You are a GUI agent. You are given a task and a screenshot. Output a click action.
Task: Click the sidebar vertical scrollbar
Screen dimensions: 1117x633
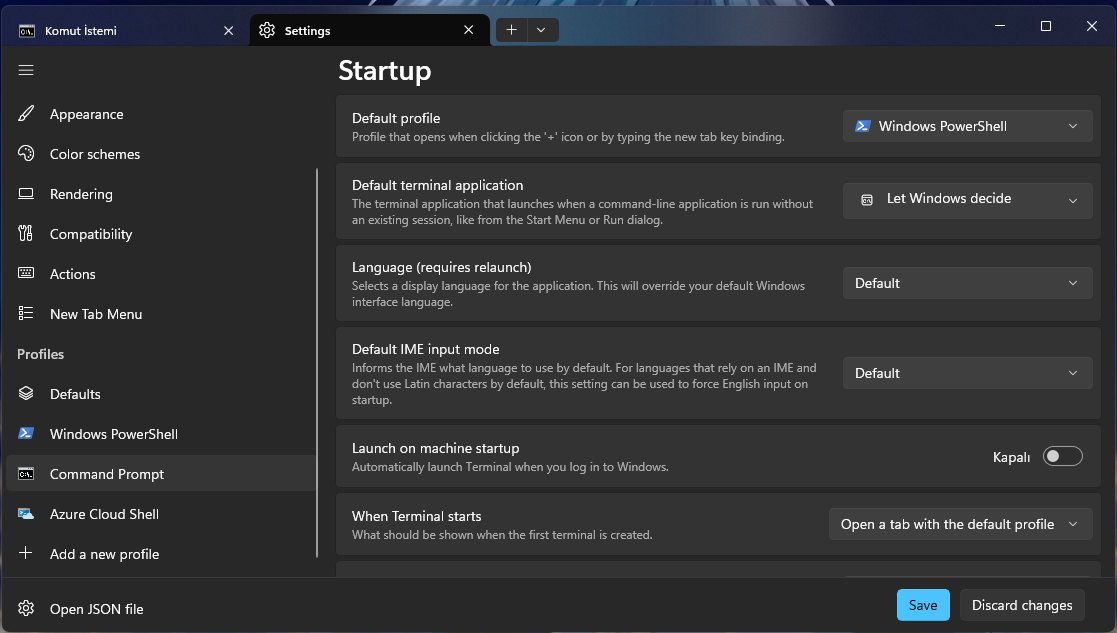[x=317, y=363]
